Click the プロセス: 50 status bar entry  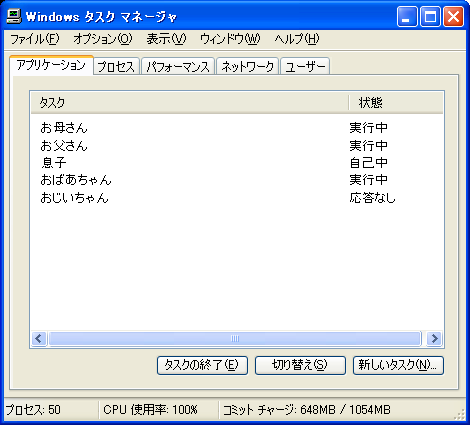(33, 410)
